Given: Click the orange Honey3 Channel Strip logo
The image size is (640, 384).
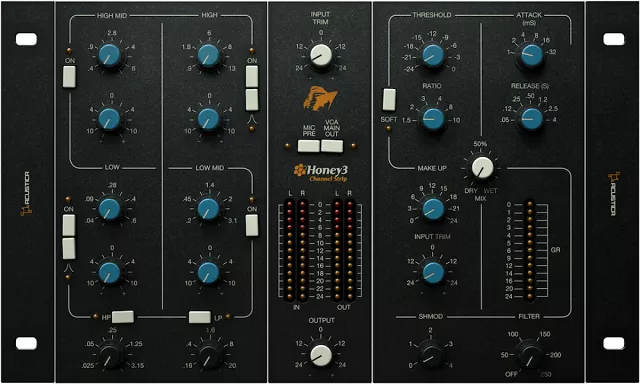Looking at the screenshot, I should click(x=320, y=173).
